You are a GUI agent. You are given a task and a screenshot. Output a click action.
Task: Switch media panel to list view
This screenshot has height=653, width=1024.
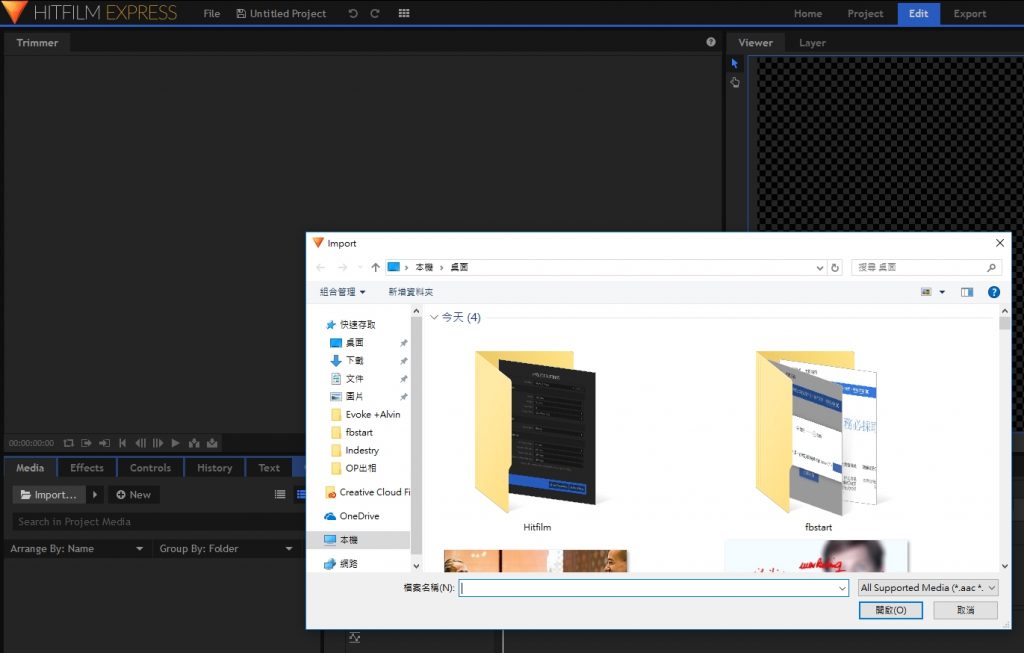click(280, 494)
